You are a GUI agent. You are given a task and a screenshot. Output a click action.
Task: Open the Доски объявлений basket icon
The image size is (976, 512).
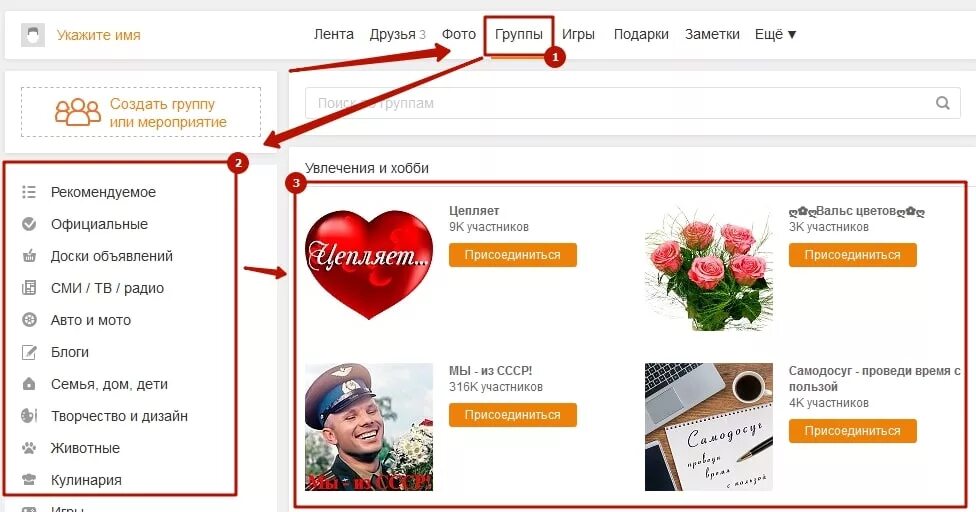pyautogui.click(x=29, y=256)
